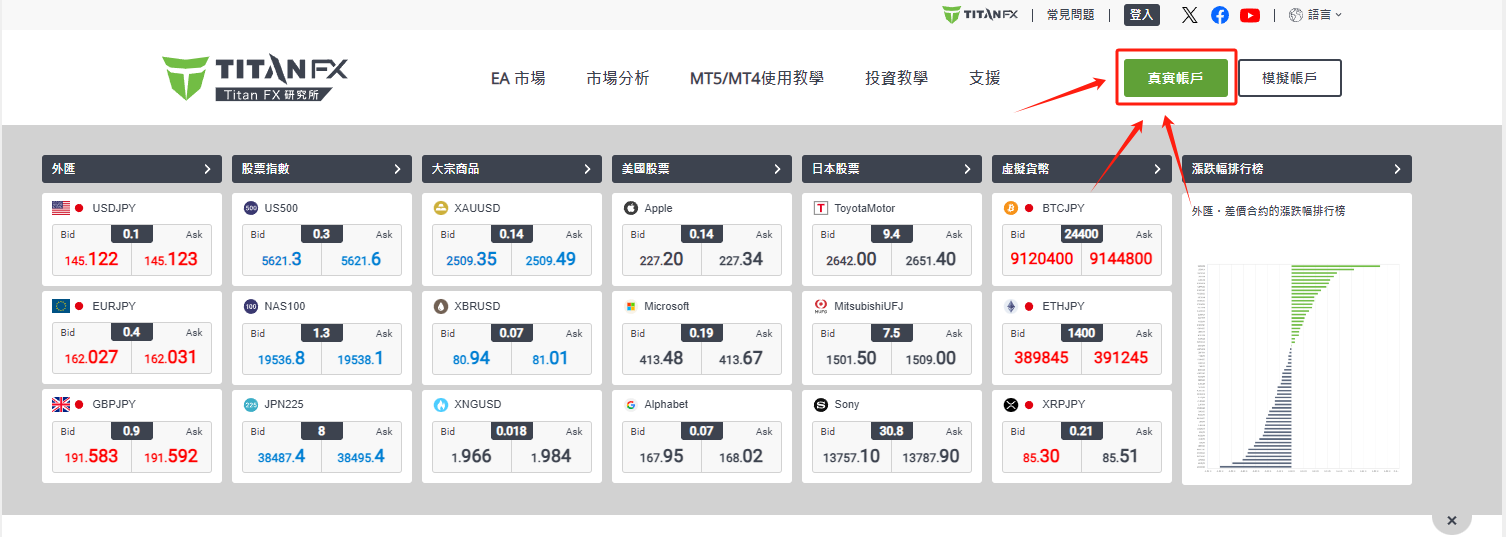The height and width of the screenshot is (537, 1506).
Task: Click the XRPJPY ripple icon
Action: [1010, 404]
